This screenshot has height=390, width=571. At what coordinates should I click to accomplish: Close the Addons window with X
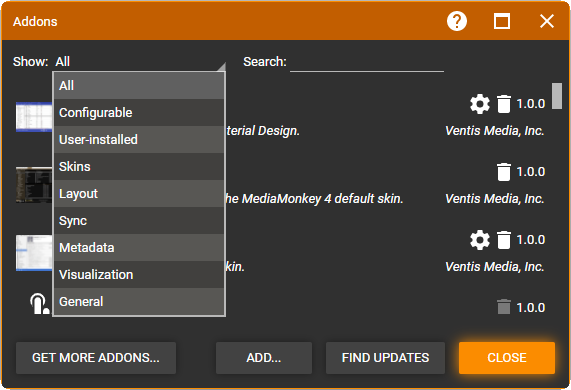(x=547, y=21)
